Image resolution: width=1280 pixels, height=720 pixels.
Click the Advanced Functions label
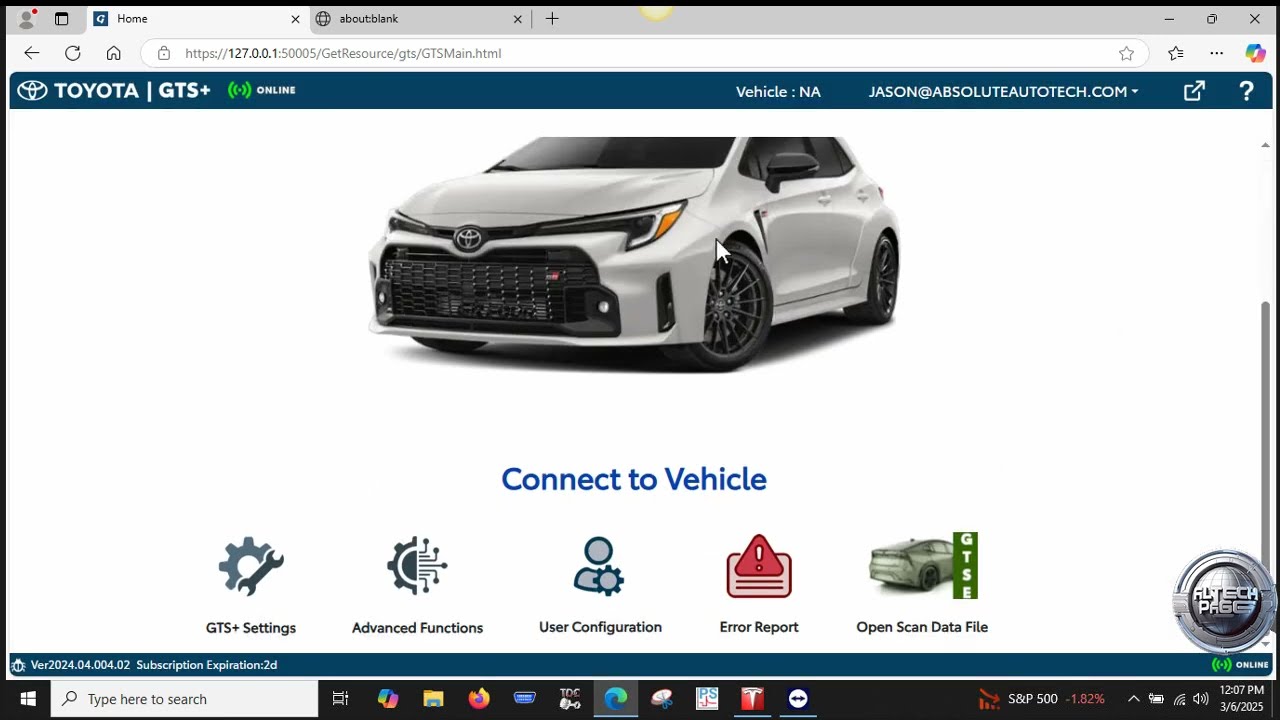(417, 628)
